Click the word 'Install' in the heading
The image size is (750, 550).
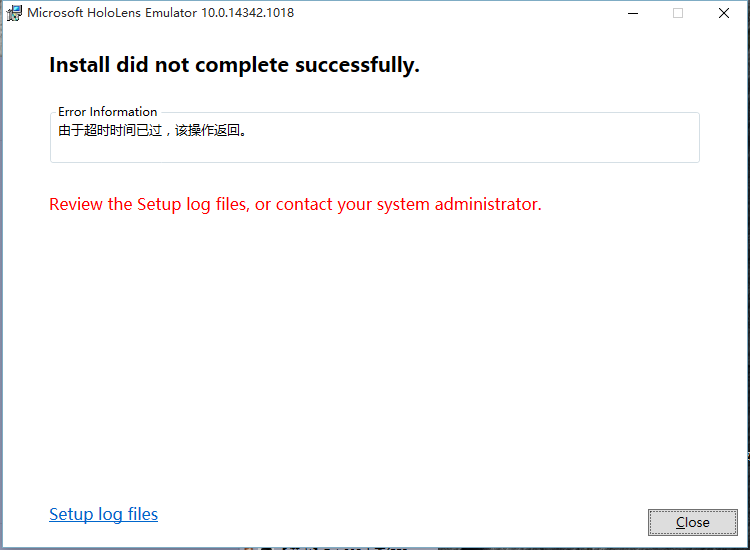tap(79, 65)
